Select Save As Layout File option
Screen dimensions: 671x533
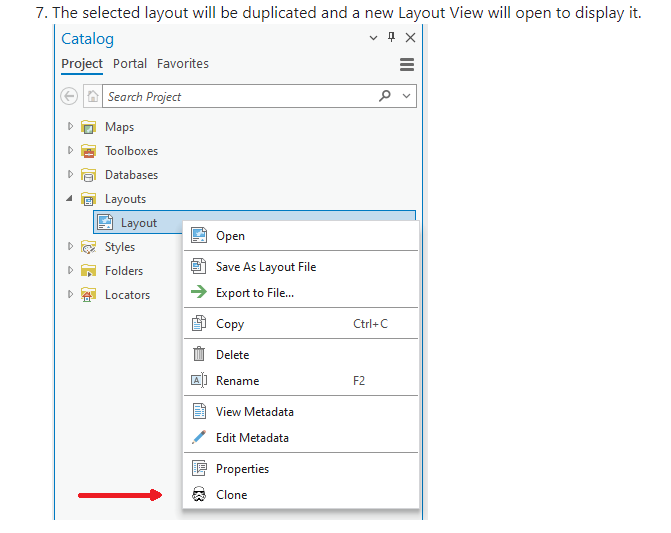(265, 267)
